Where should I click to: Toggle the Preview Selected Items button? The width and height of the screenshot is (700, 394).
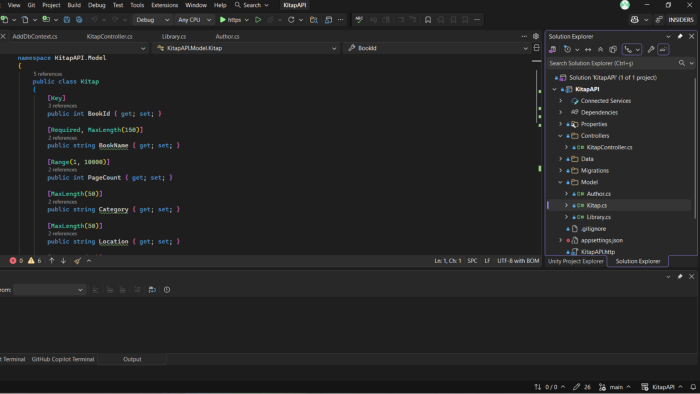[663, 50]
